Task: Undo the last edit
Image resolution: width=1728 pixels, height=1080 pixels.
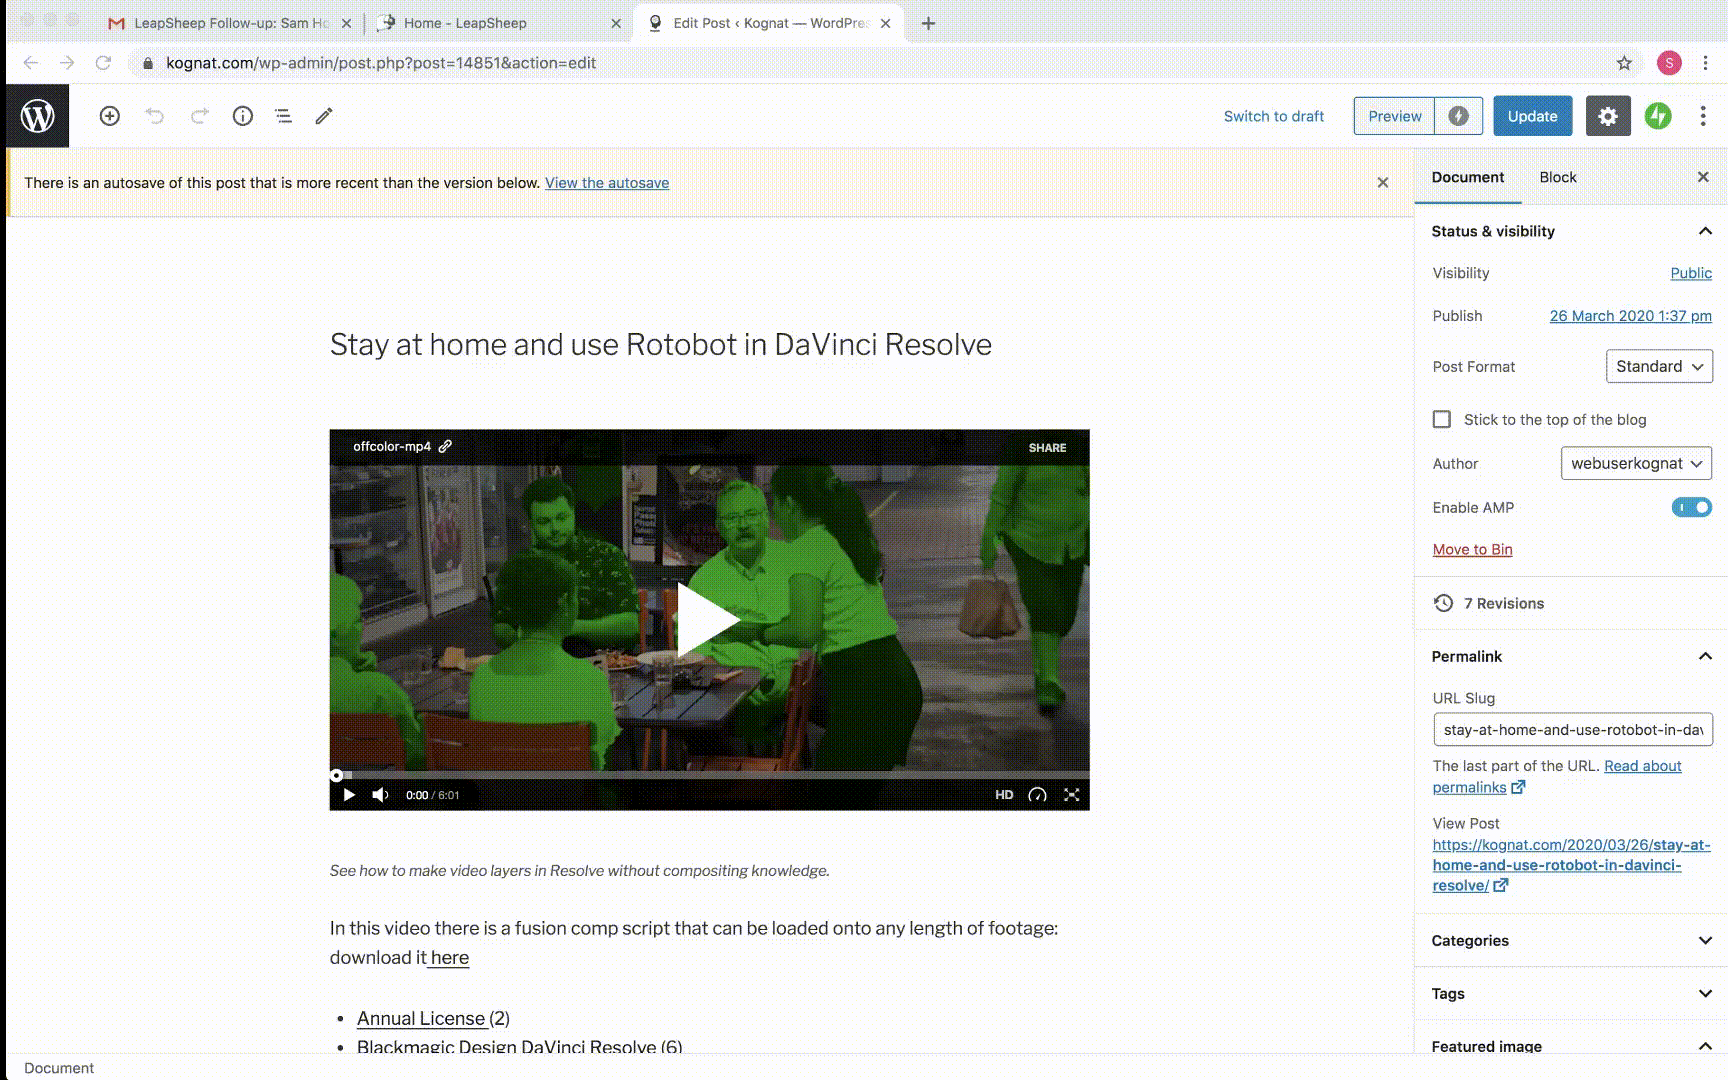Action: pyautogui.click(x=154, y=116)
